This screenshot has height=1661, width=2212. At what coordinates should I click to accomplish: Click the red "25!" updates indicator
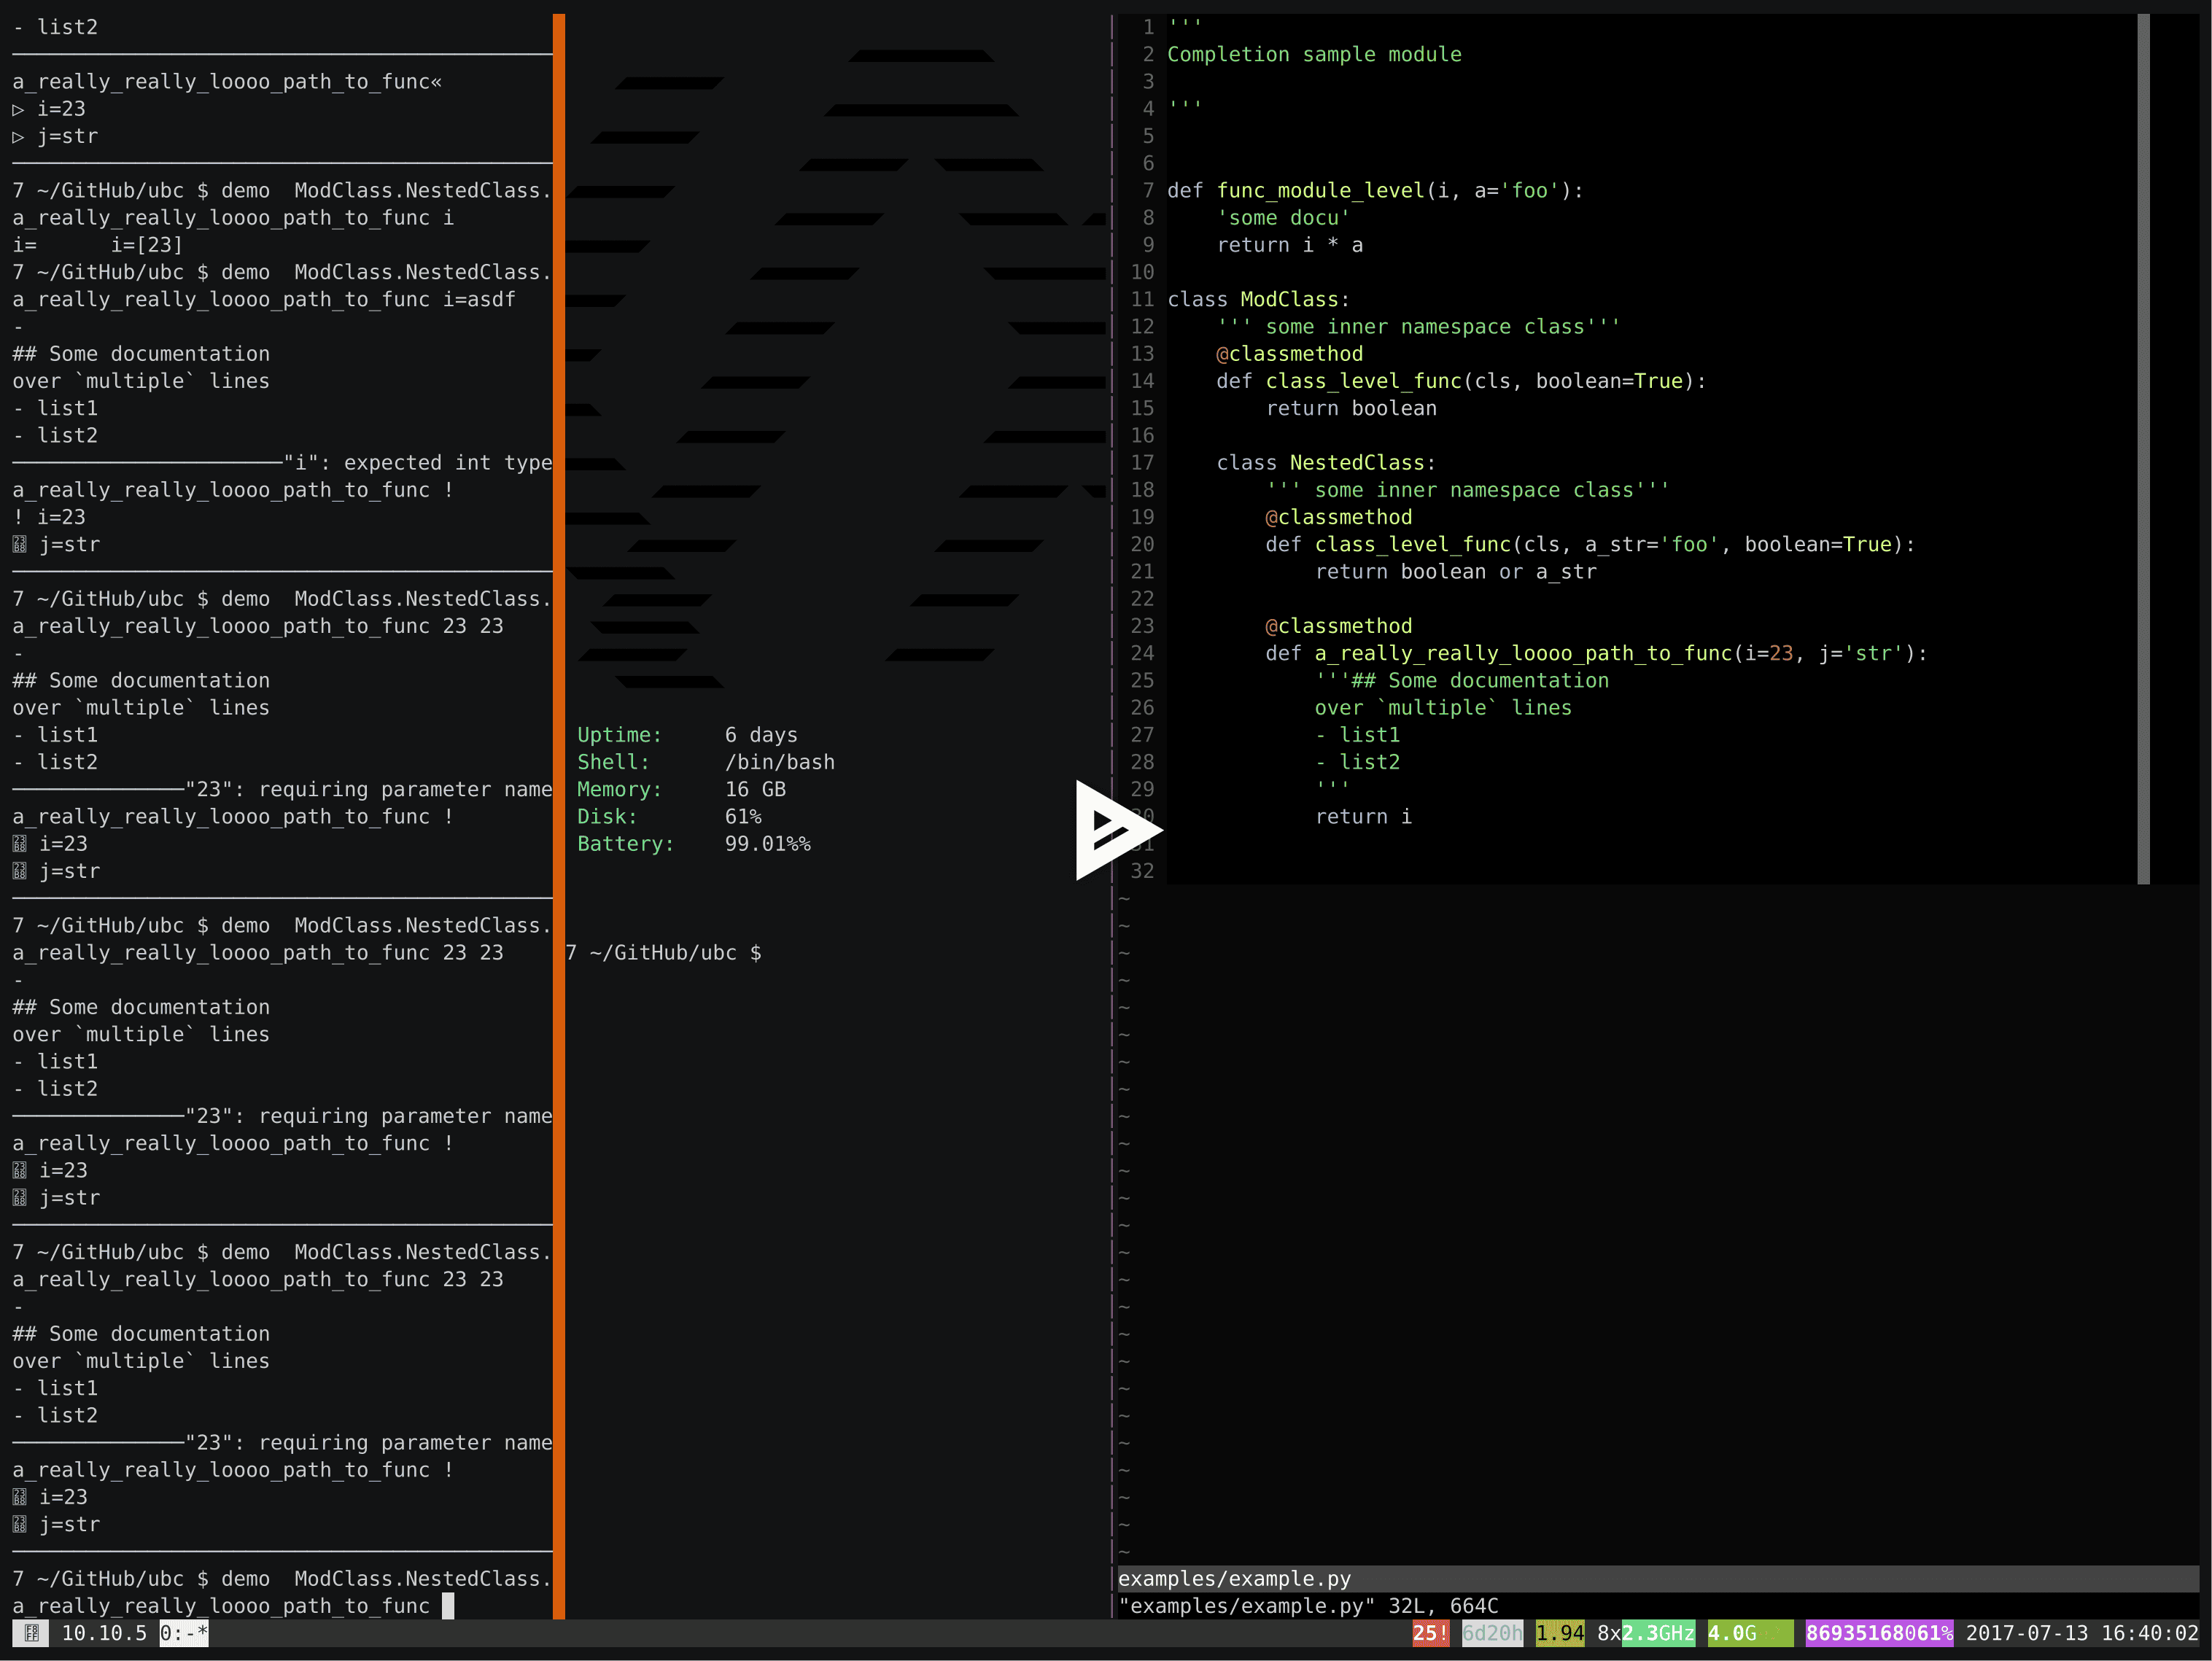(1430, 1633)
